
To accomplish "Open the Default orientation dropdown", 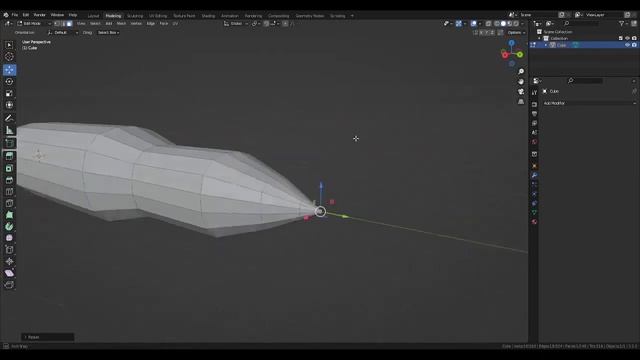I will [x=62, y=33].
